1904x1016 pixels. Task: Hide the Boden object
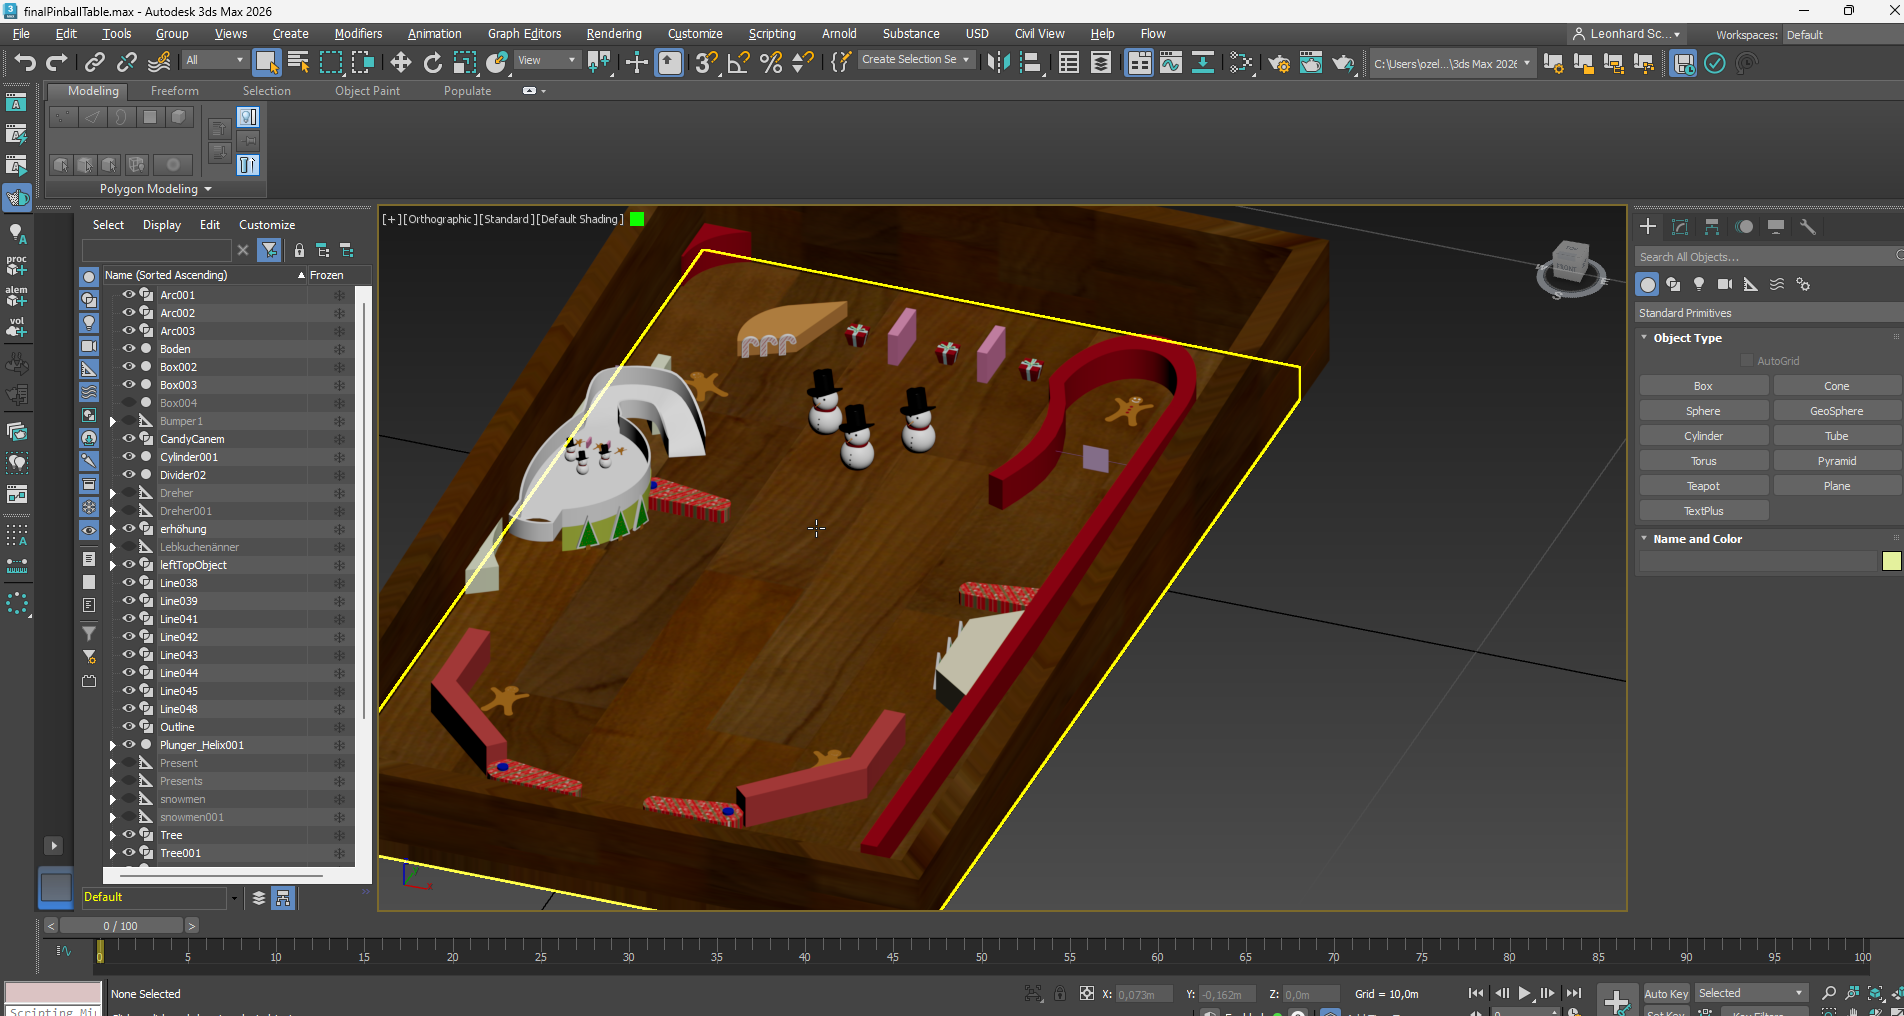128,348
